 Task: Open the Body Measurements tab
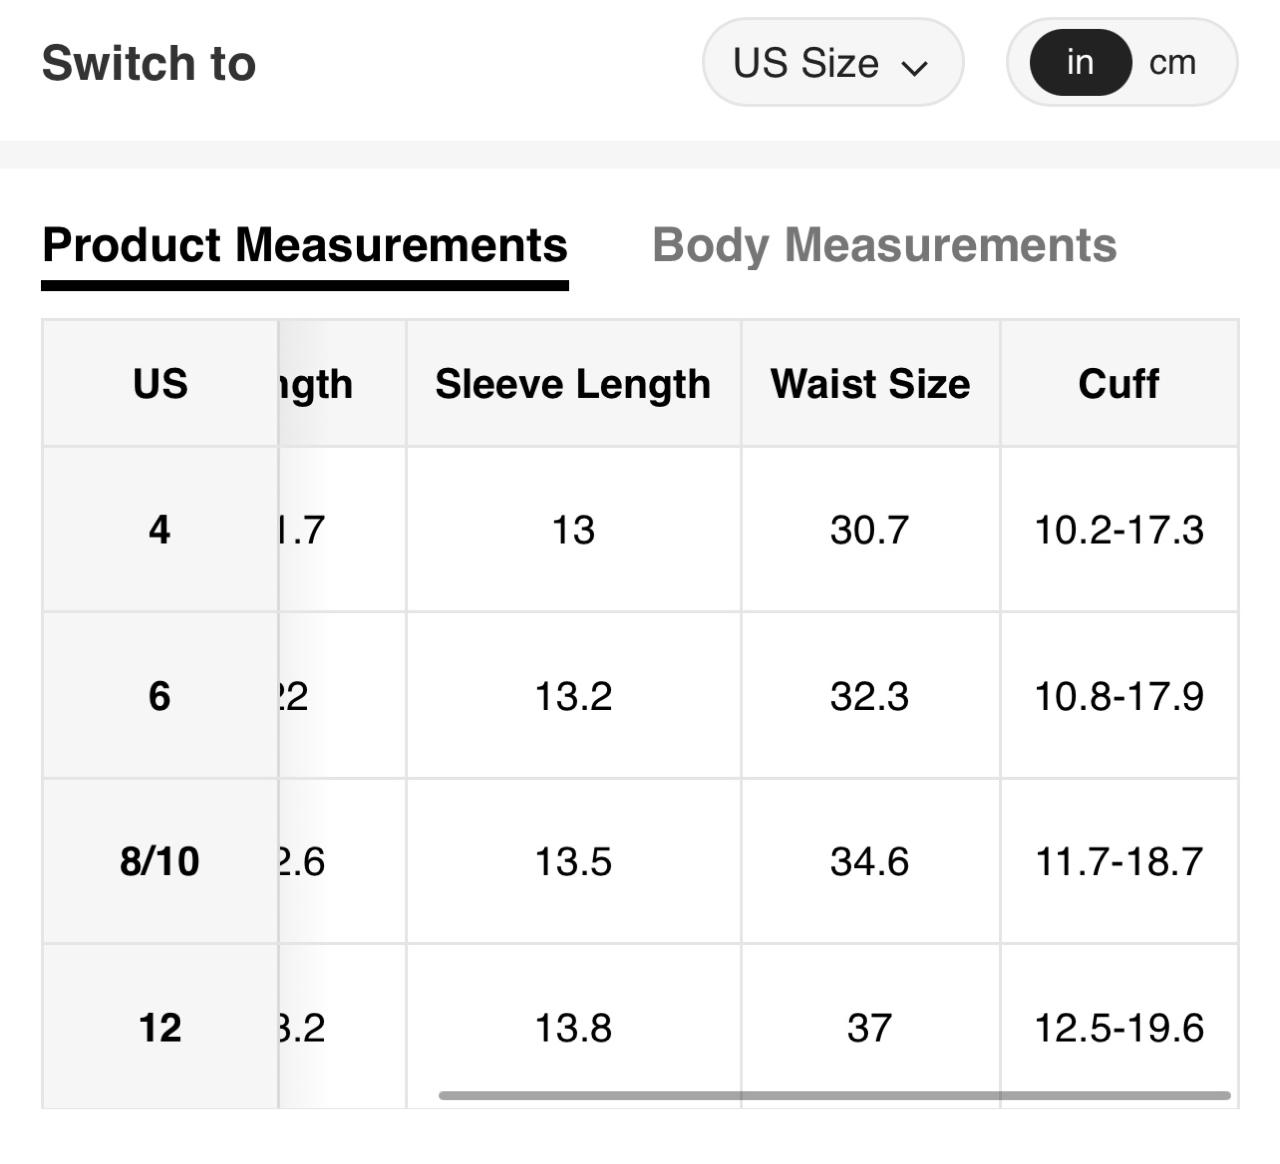(884, 246)
